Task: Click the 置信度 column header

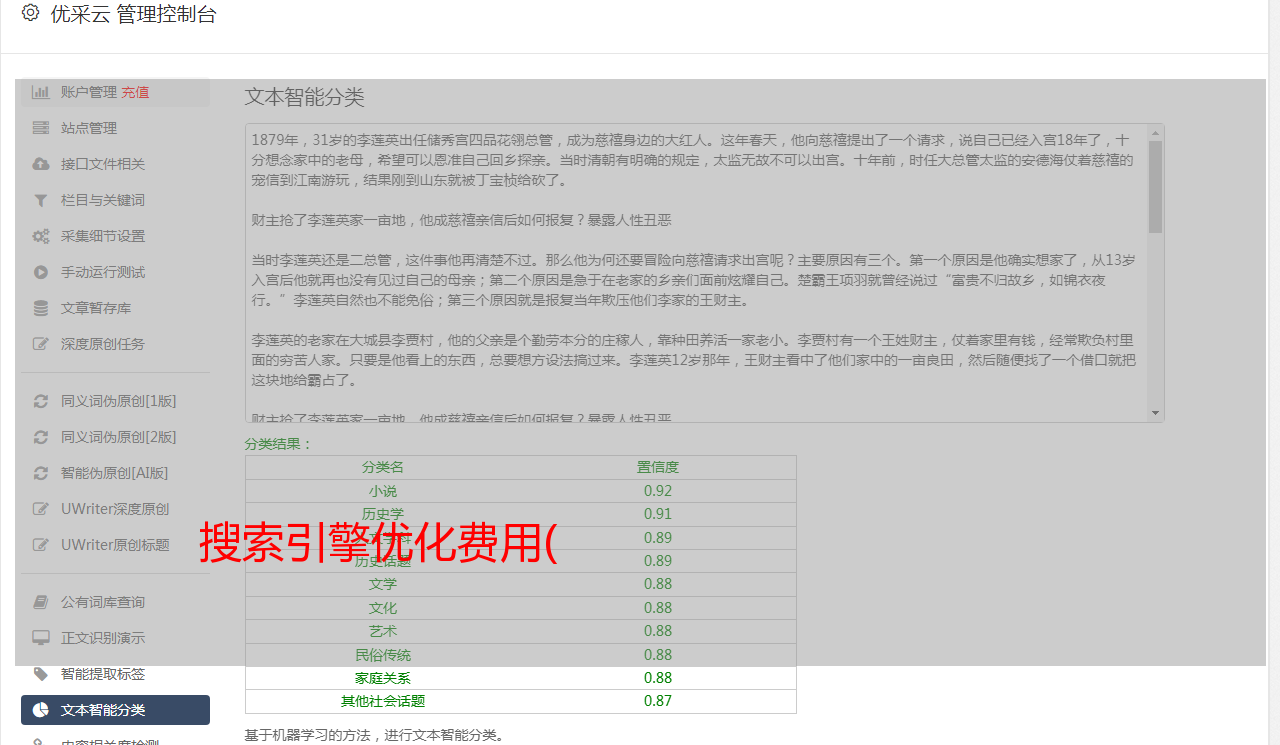Action: [x=658, y=467]
